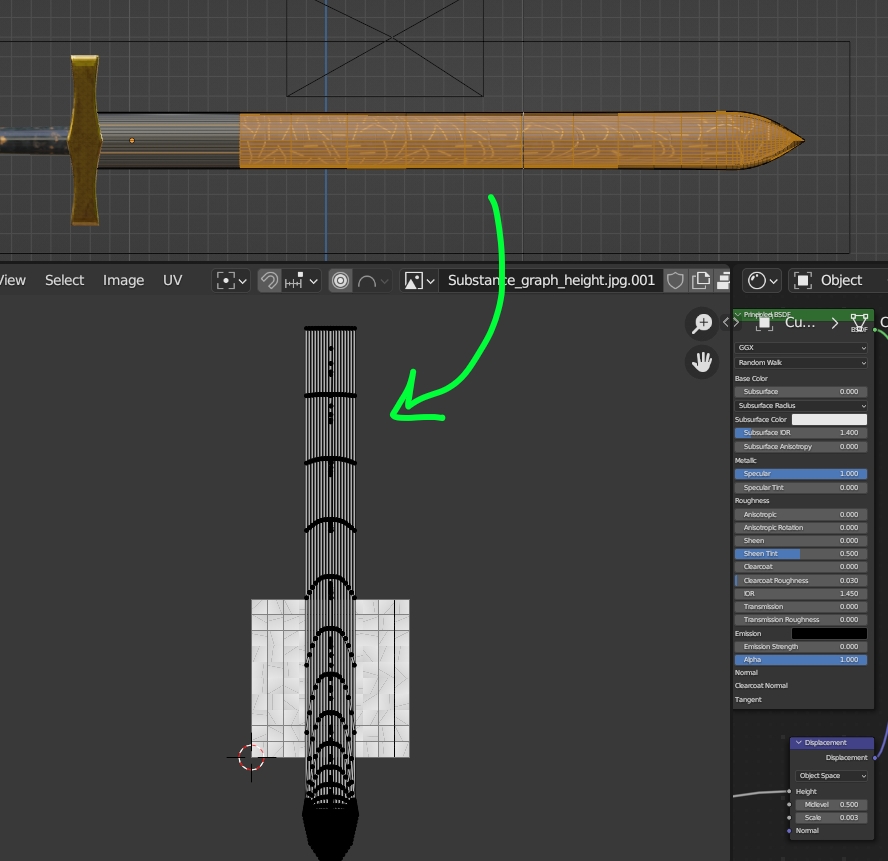Open the Image menu
Viewport: 888px width, 861px height.
click(123, 281)
